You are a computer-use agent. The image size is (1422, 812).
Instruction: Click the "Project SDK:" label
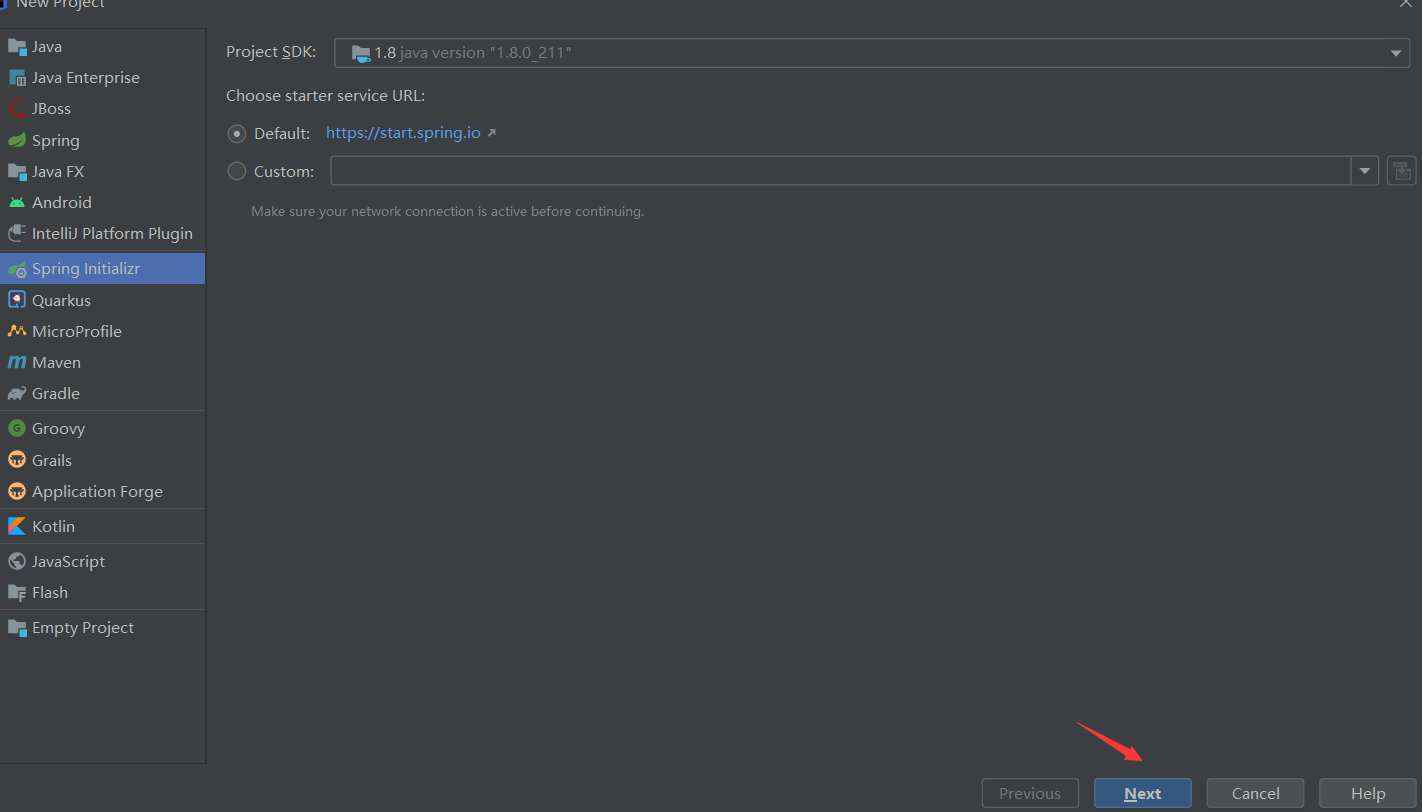(271, 52)
